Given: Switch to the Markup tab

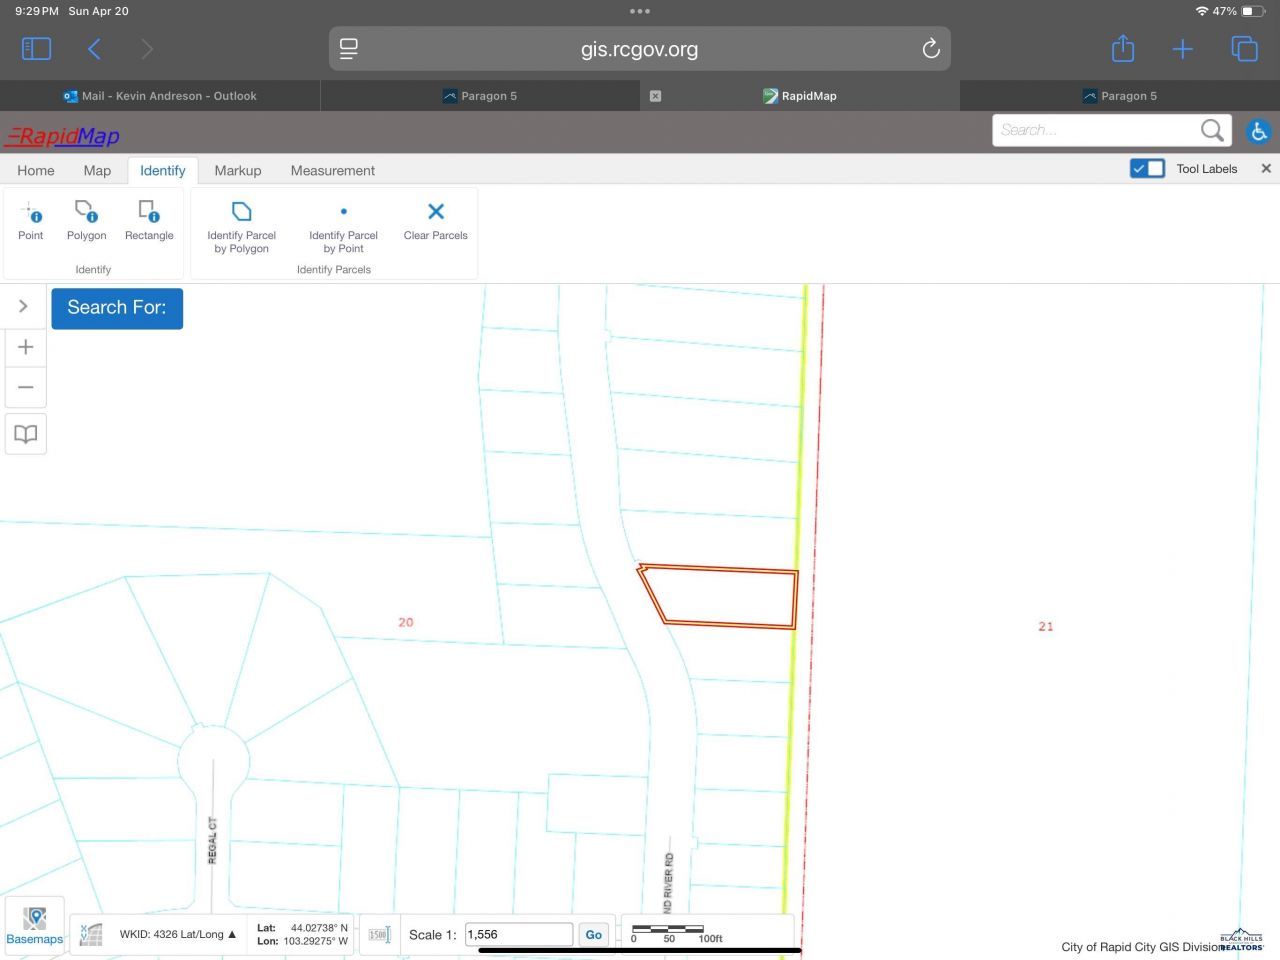Looking at the screenshot, I should point(237,170).
